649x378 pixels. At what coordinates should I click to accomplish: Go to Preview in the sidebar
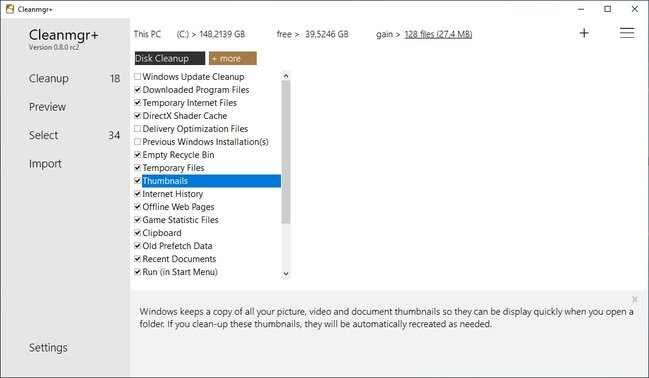point(47,107)
